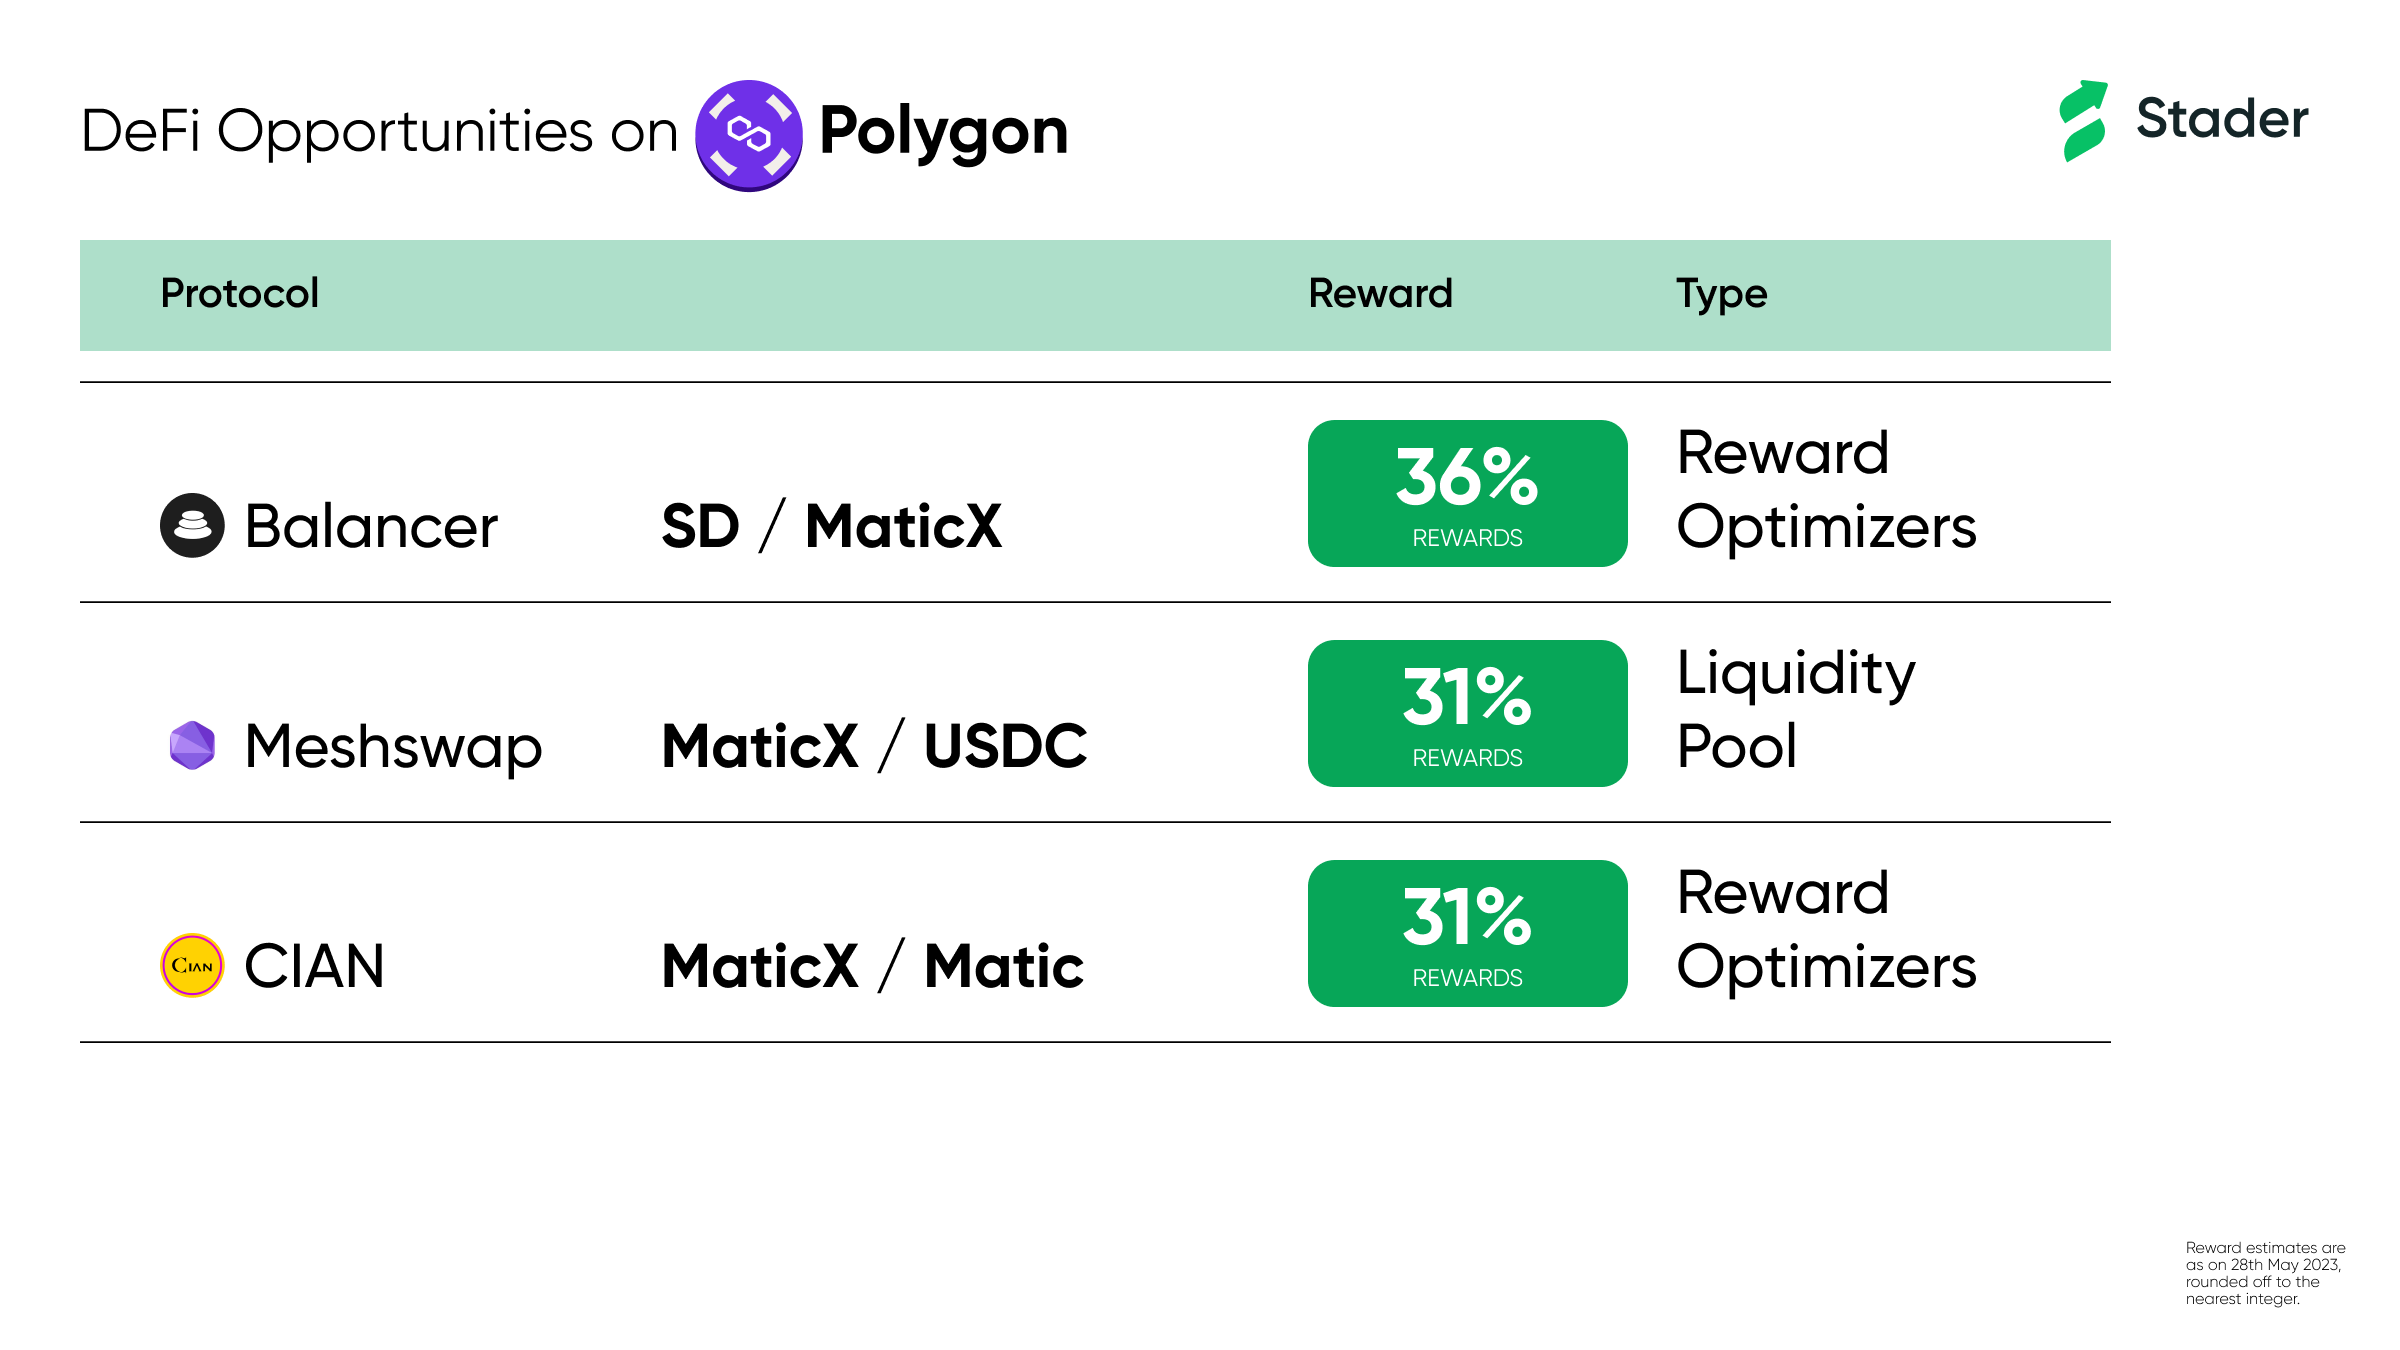
Task: Click the CIAN protocol name
Action: [x=315, y=966]
